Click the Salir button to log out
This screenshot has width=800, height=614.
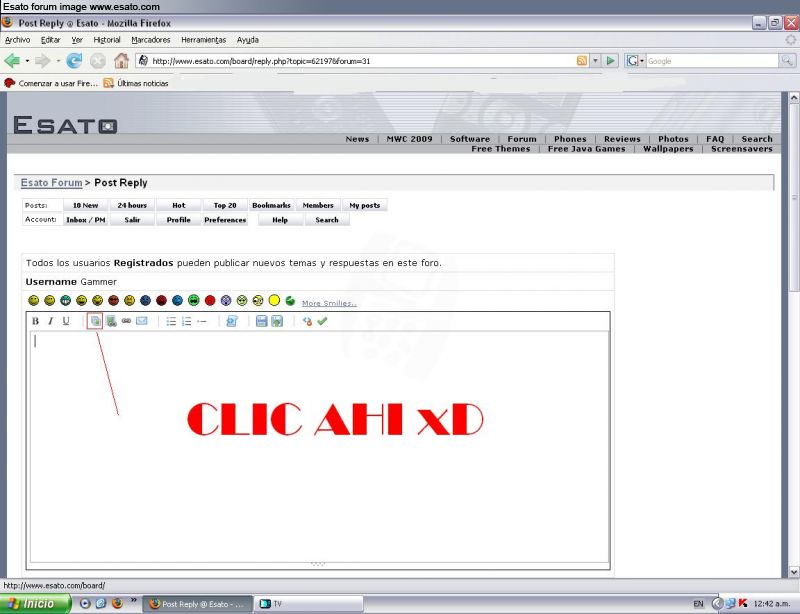(x=132, y=220)
